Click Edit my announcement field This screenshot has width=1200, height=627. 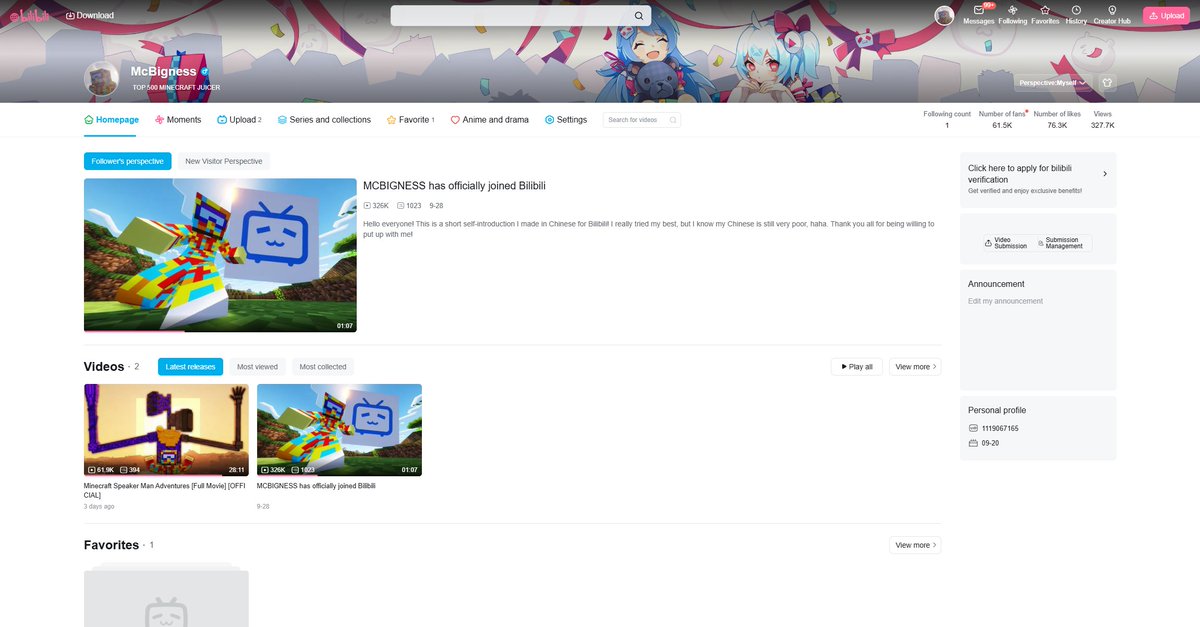coord(1005,301)
